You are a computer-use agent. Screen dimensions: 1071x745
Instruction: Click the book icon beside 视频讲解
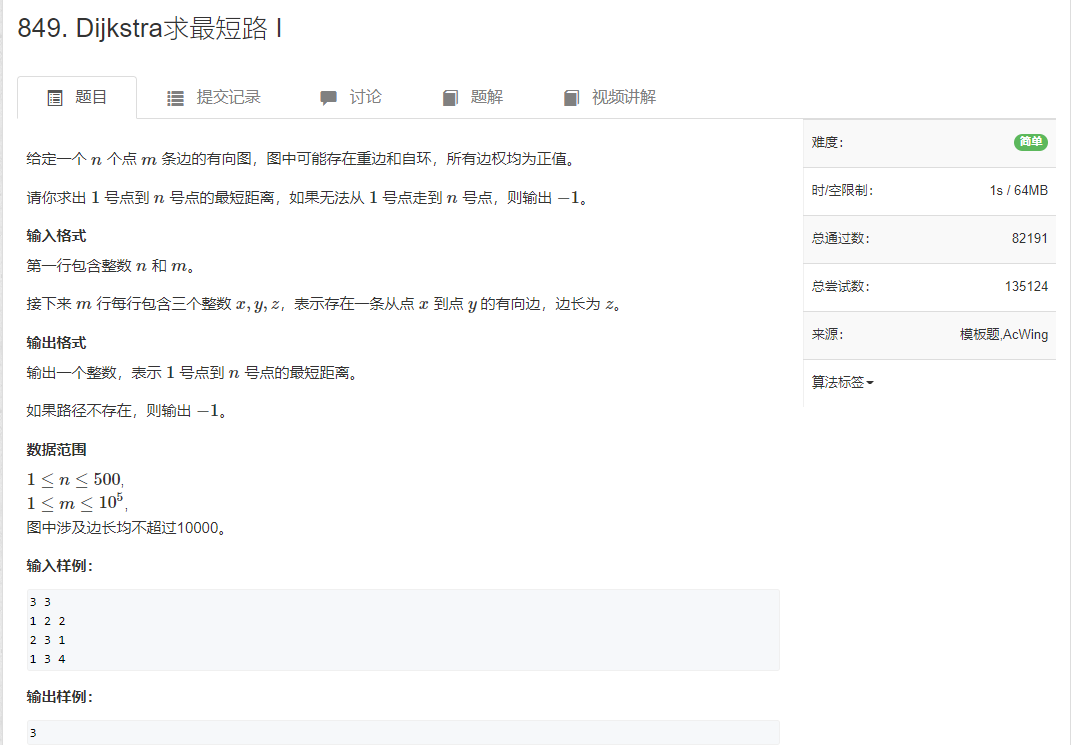tap(571, 96)
